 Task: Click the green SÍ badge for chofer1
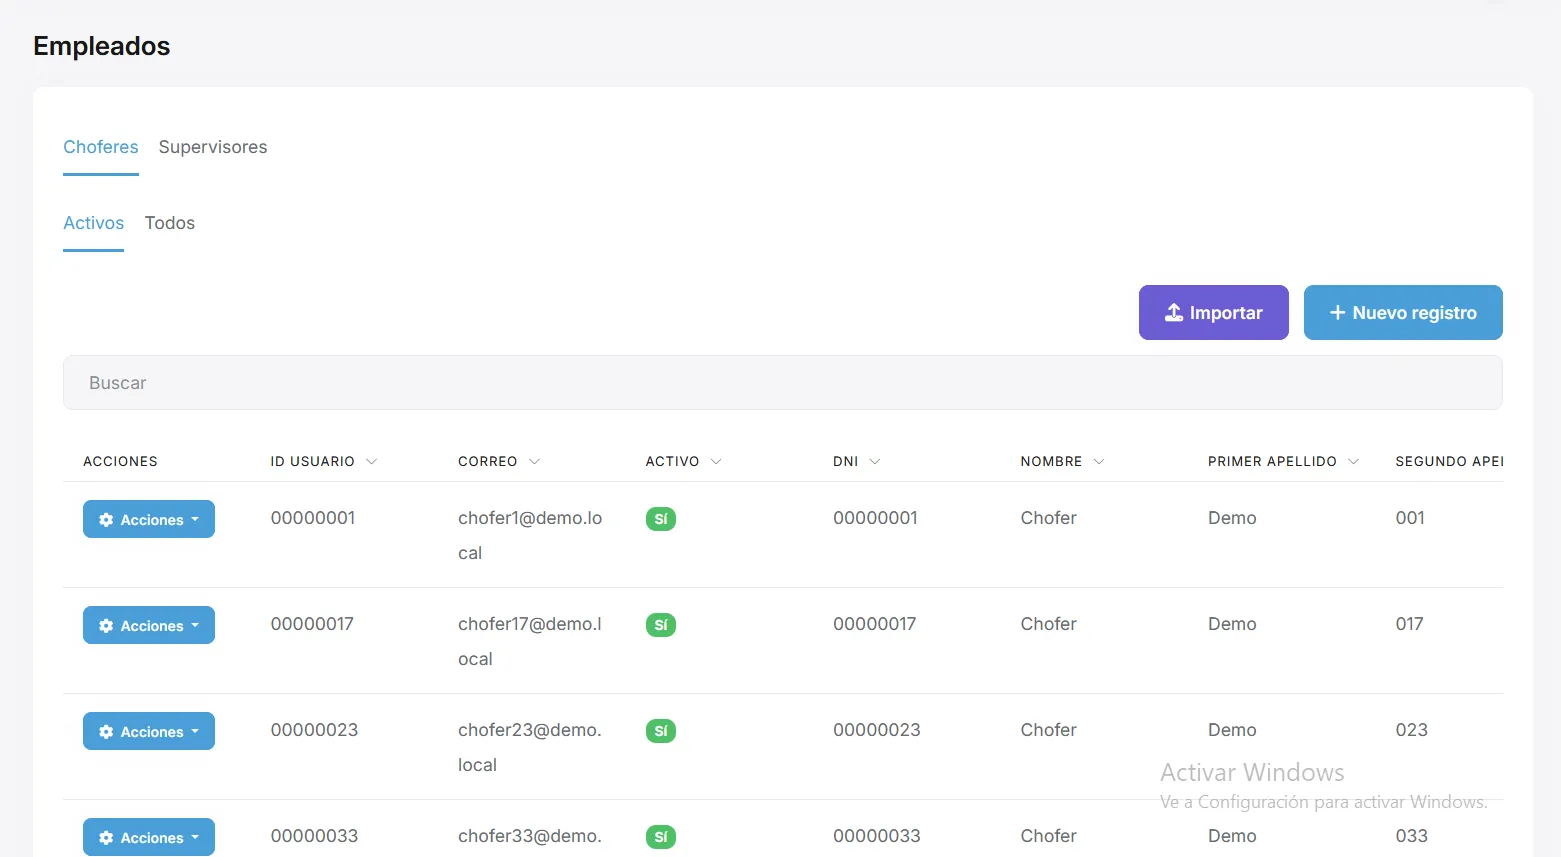click(661, 519)
